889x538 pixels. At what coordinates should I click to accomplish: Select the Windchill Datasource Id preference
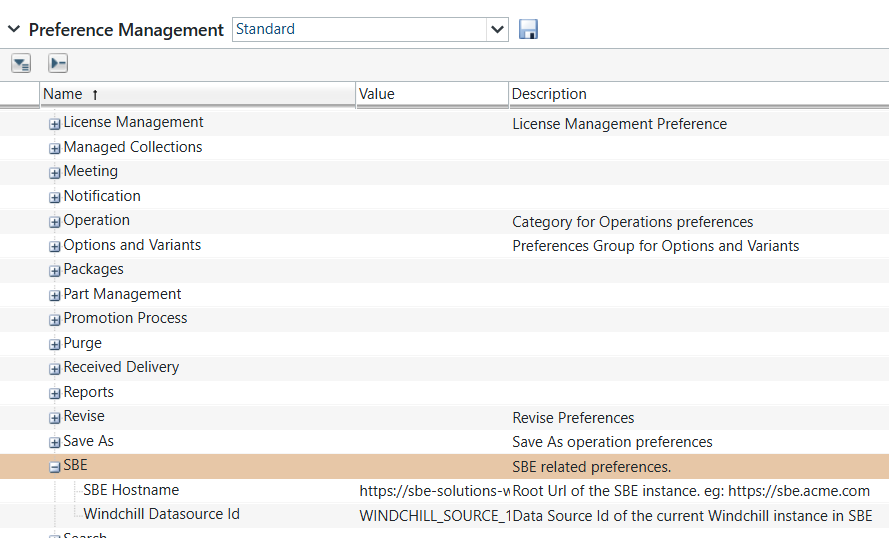tap(161, 515)
